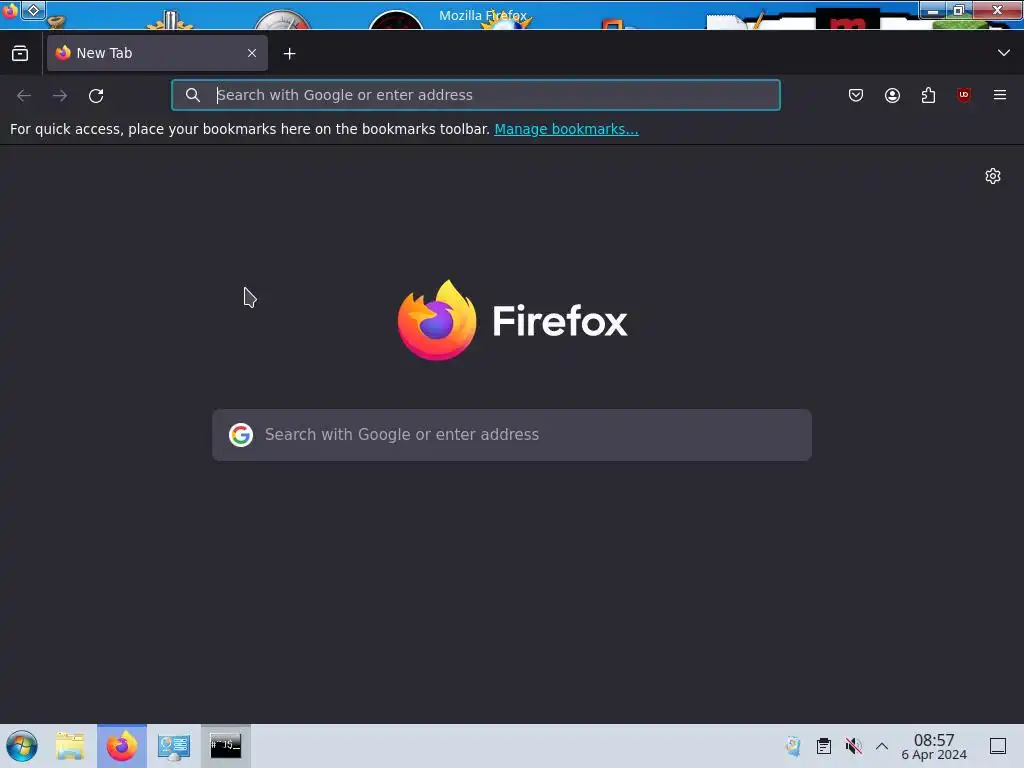Close the Mozilla Firefox window
This screenshot has width=1024, height=768.
click(x=997, y=10)
